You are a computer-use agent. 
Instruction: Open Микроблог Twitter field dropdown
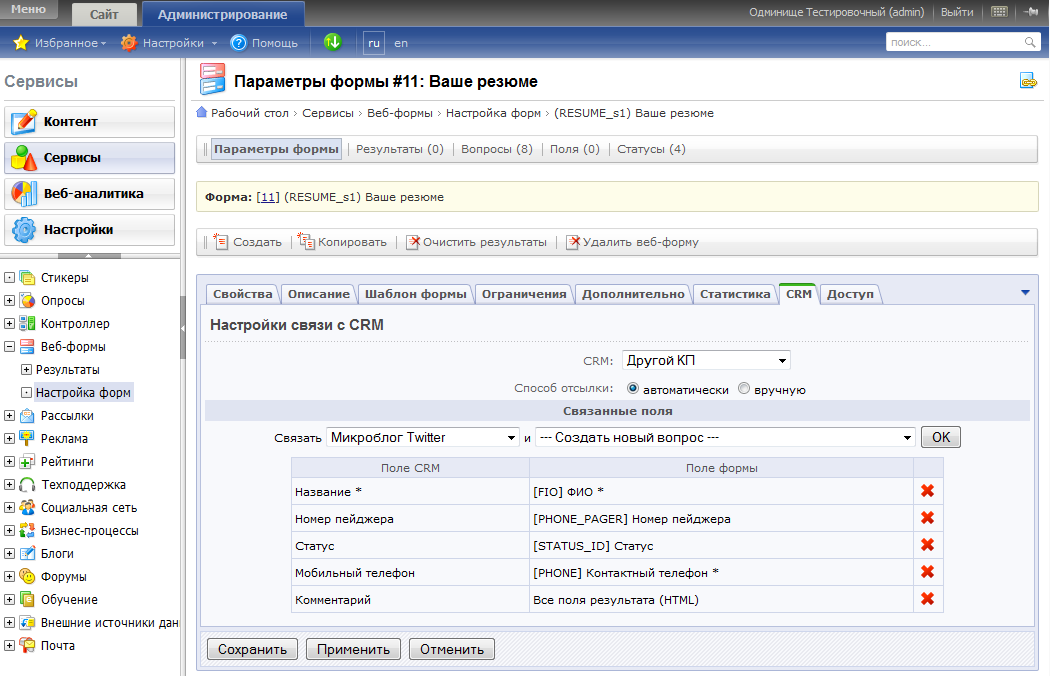(x=422, y=437)
